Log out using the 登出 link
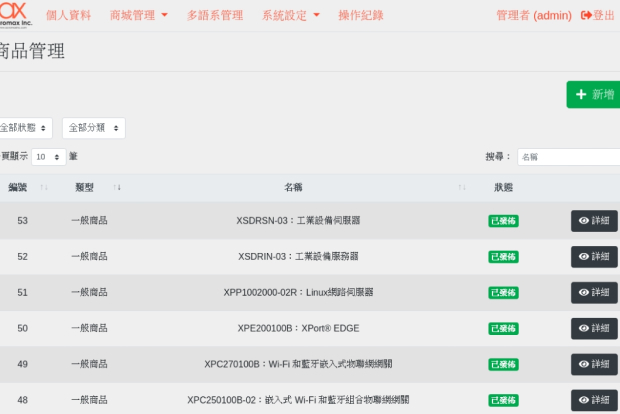Image resolution: width=620 pixels, height=414 pixels. [x=597, y=15]
